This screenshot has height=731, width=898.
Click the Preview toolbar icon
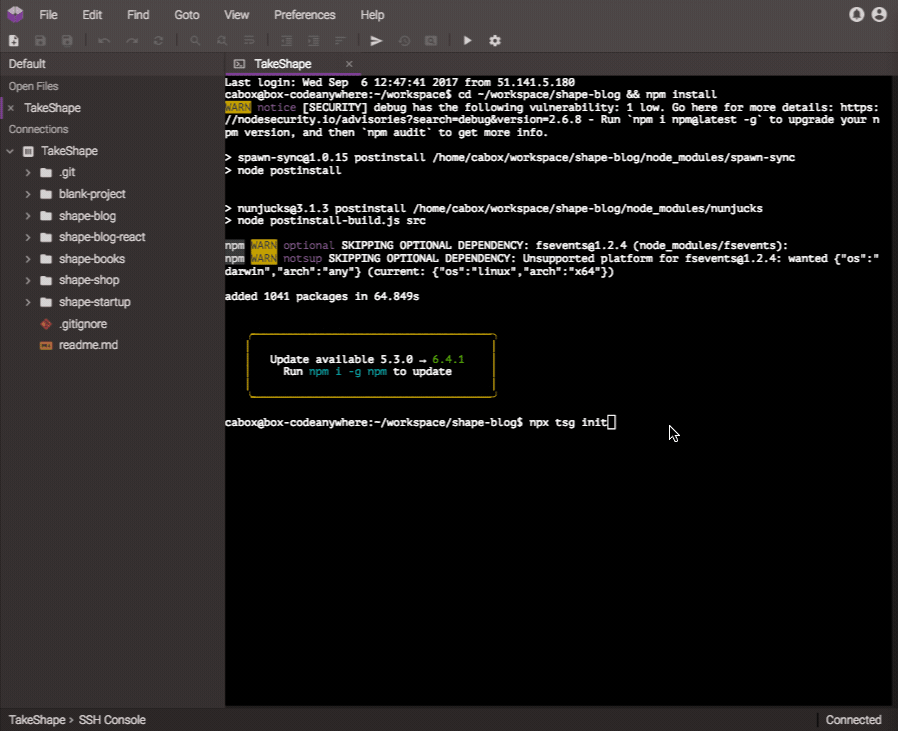coord(431,41)
